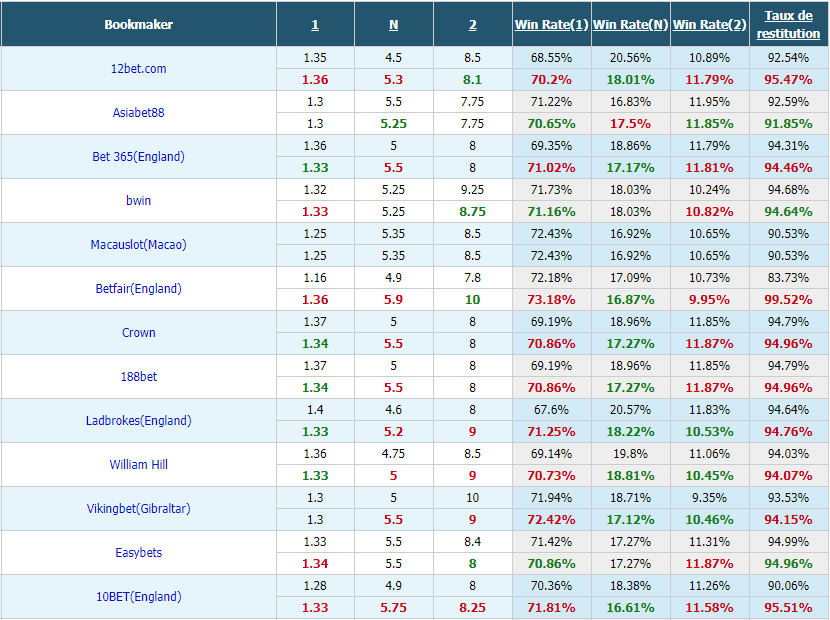Click 12bet.com's red 70.2% win rate

(551, 80)
